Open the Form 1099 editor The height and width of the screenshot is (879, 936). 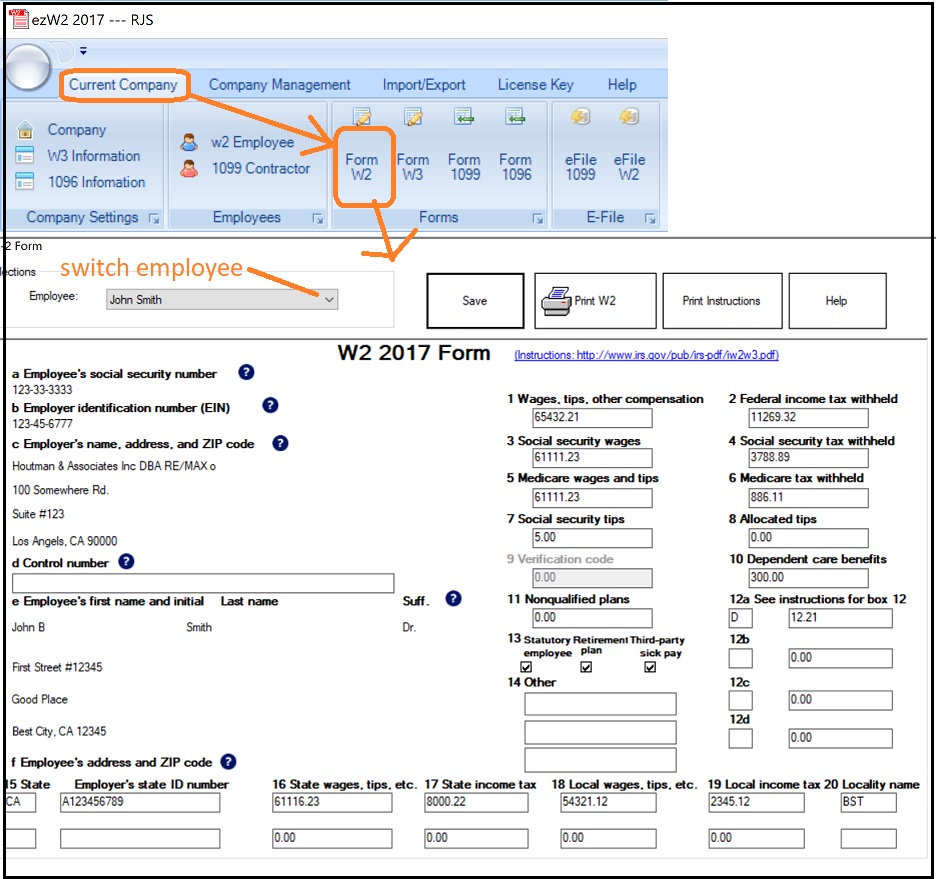click(464, 160)
